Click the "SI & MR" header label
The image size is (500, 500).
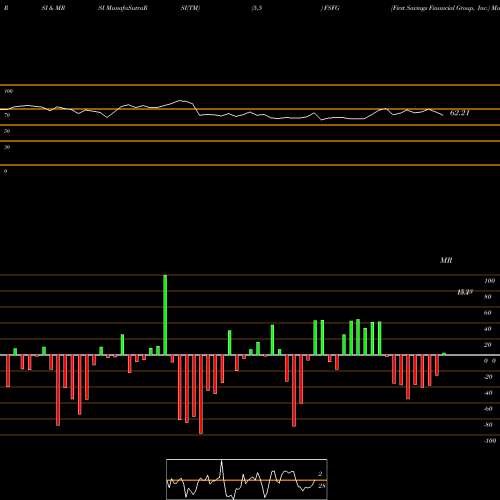point(53,8)
